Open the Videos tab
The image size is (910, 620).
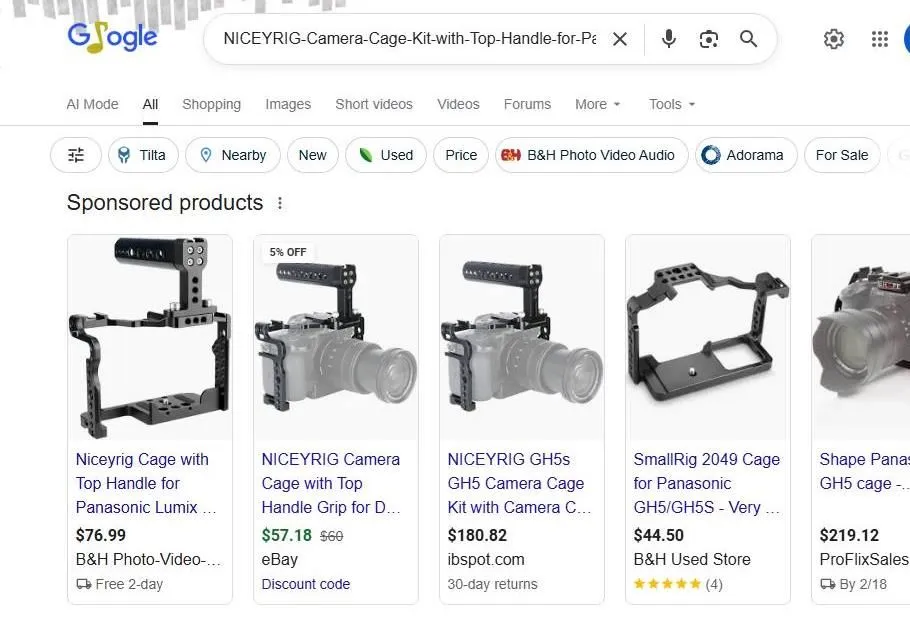point(458,104)
